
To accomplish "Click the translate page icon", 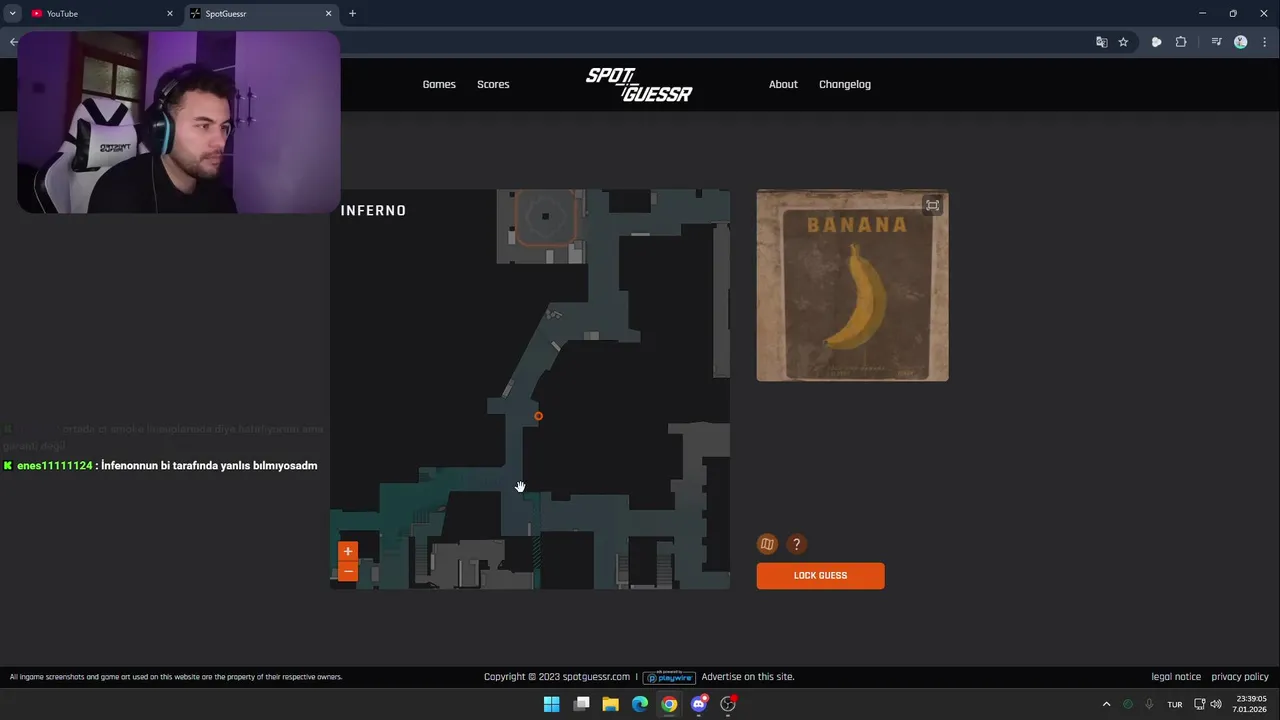I will [1101, 42].
